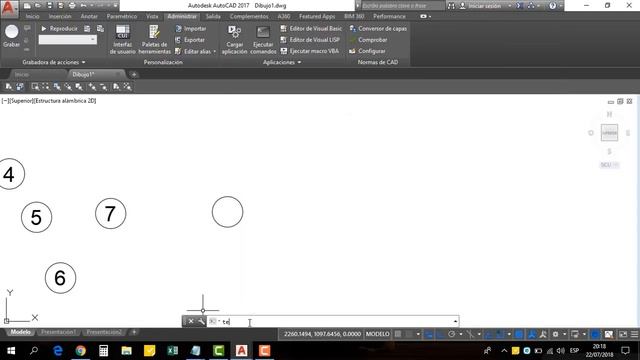The height and width of the screenshot is (360, 640).
Task: Open the Interfaz de usuario CUI editor
Action: click(x=122, y=40)
